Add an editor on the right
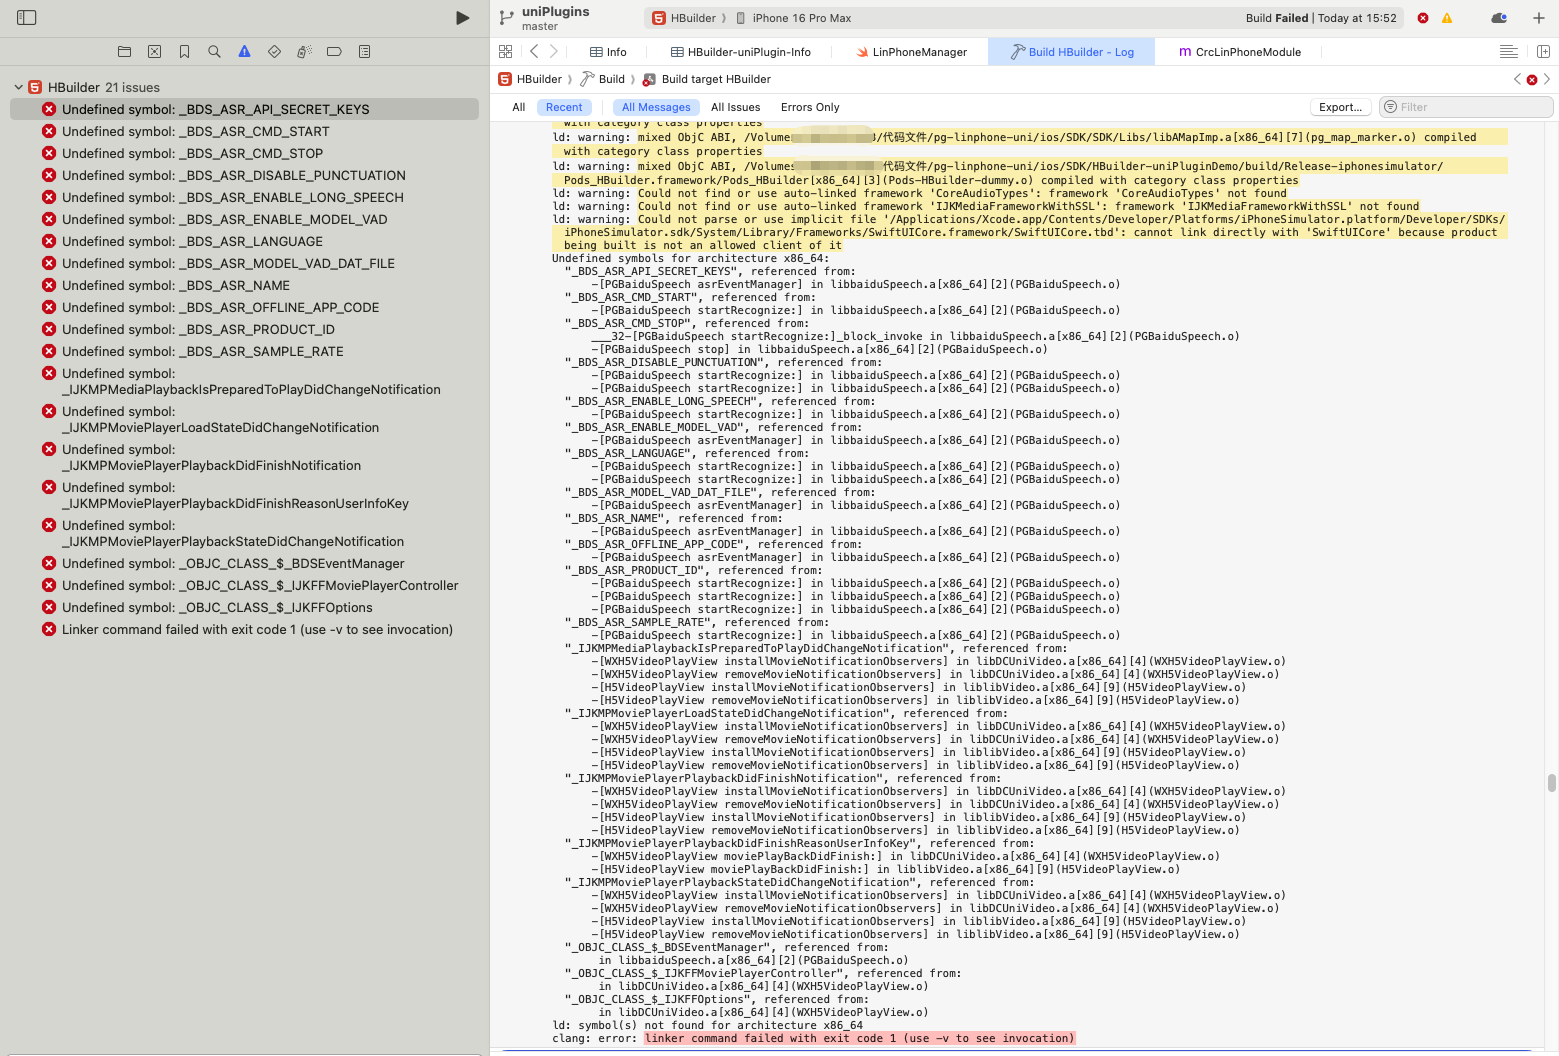Screen dimensions: 1559x1056 (1543, 52)
